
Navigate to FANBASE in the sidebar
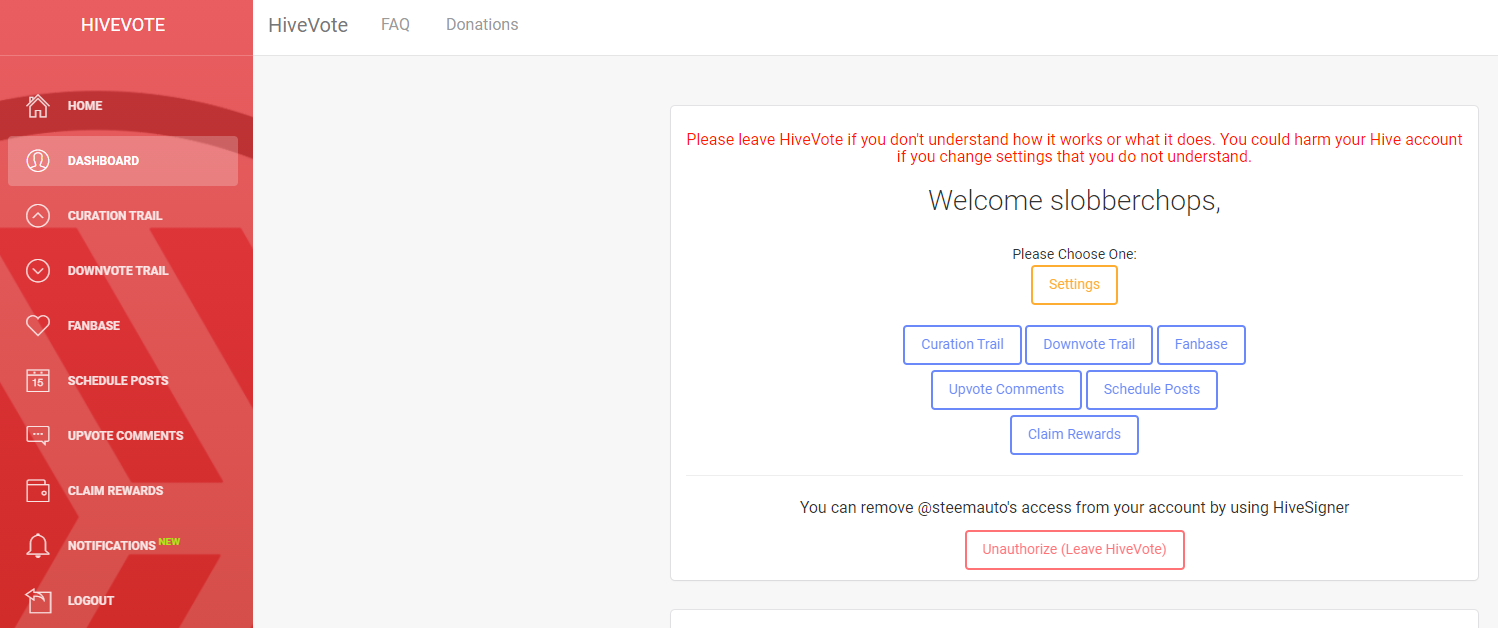123,326
